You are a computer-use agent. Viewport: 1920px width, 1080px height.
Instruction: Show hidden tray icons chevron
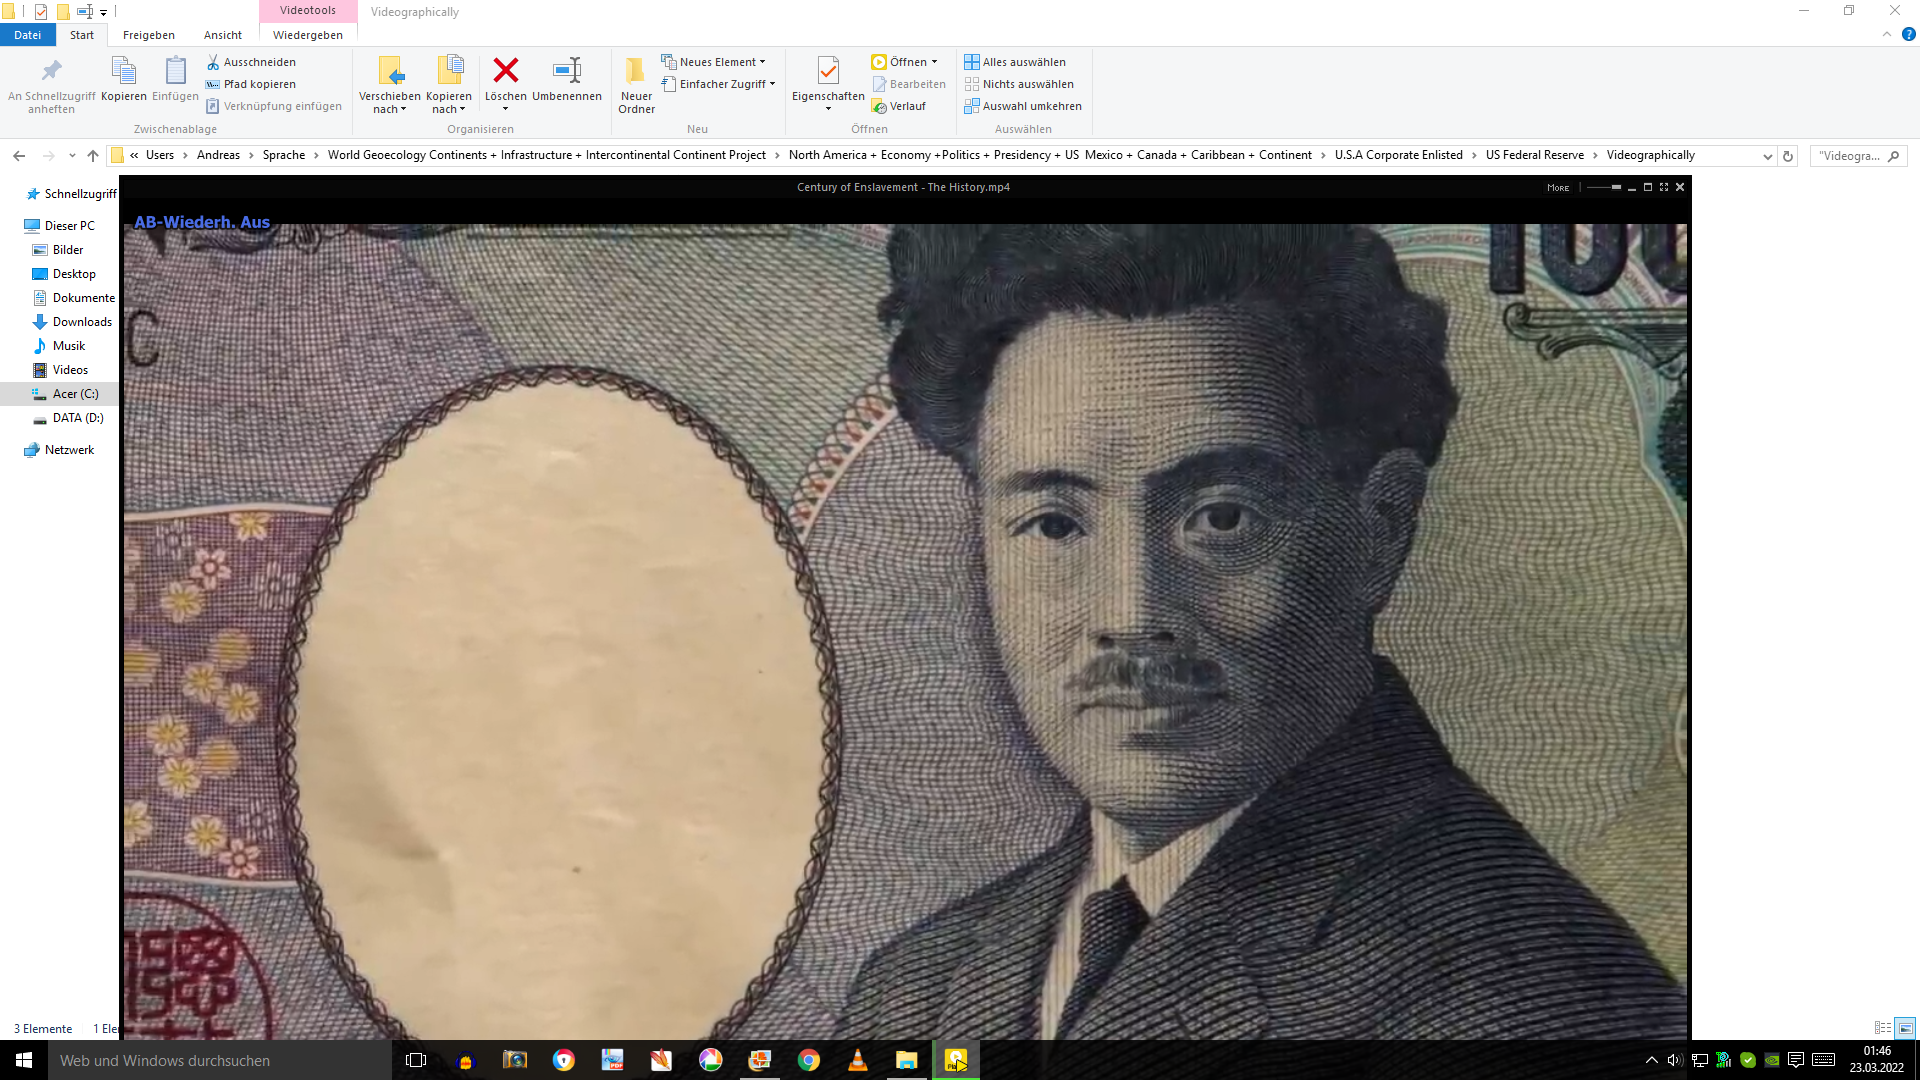coord(1651,1060)
